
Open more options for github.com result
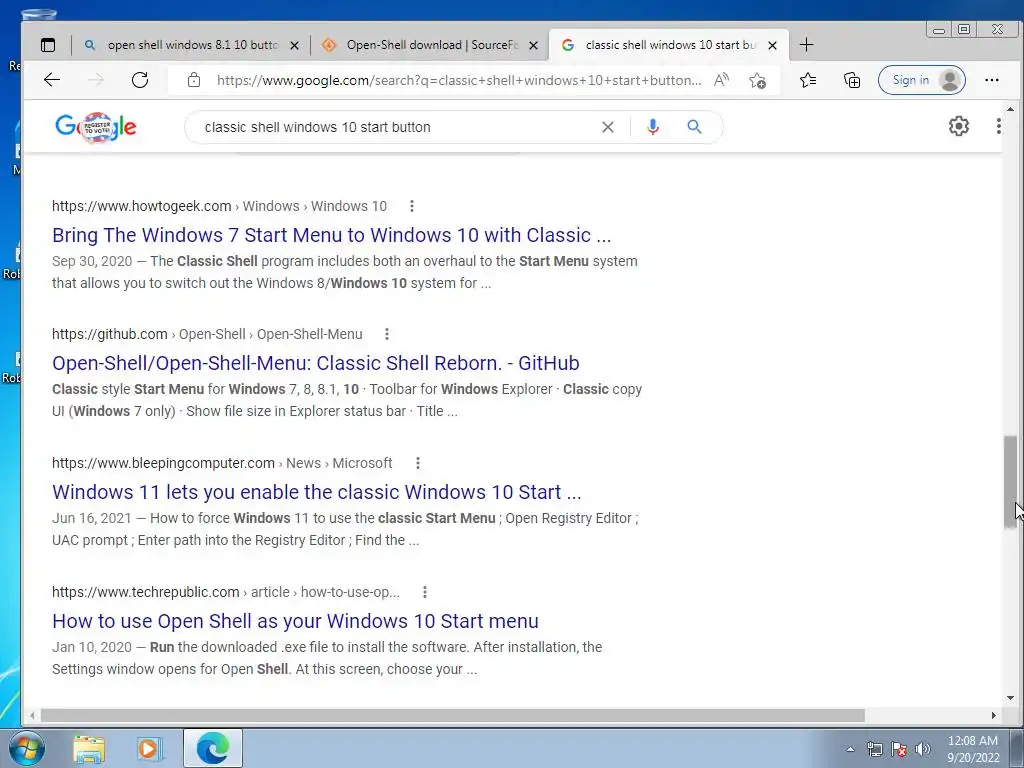coord(387,334)
